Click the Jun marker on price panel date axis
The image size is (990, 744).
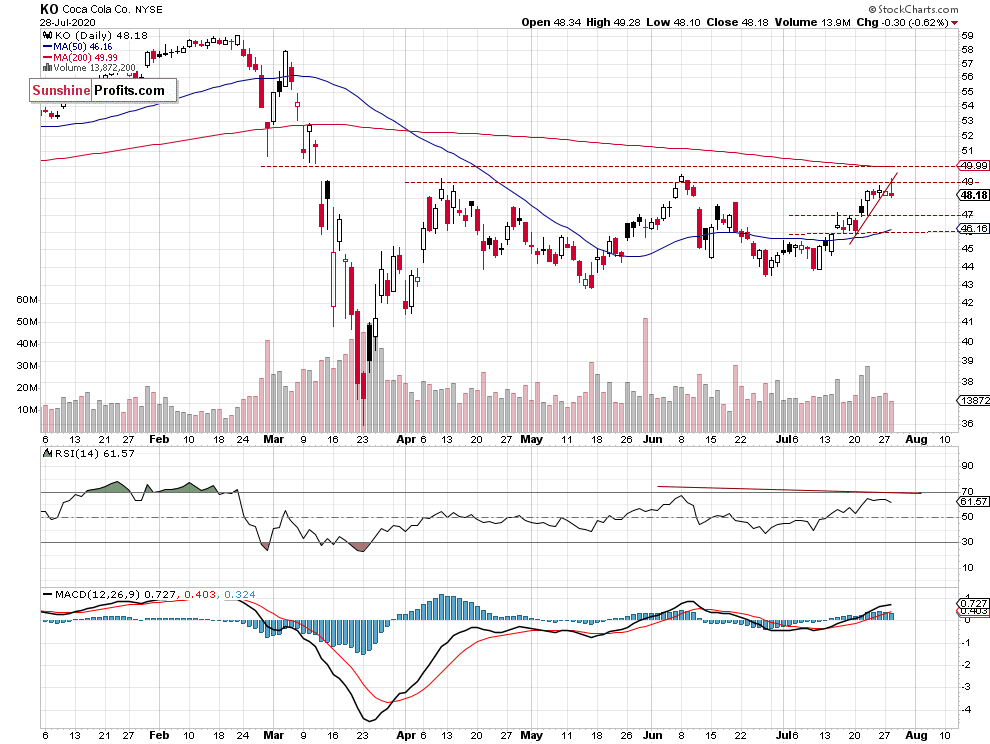652,439
